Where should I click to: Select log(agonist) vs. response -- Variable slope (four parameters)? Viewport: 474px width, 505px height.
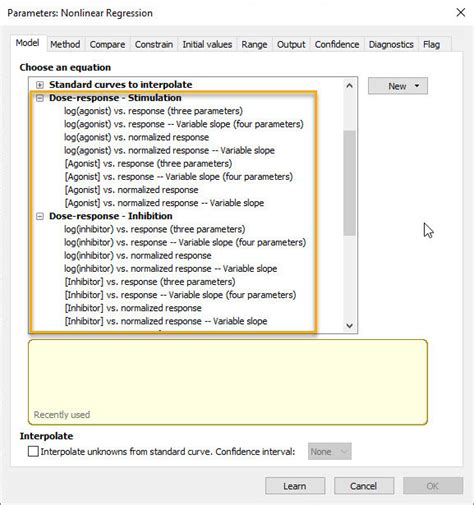pos(184,124)
